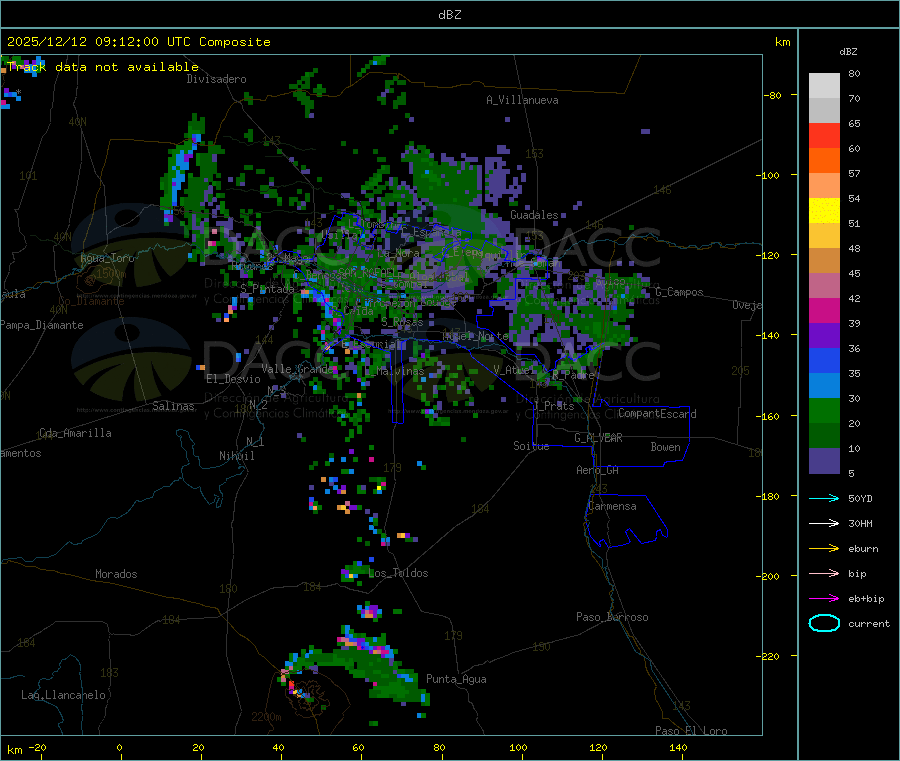The image size is (900, 761).
Task: Click the -160 km vertical axis tick
Action: tap(769, 416)
